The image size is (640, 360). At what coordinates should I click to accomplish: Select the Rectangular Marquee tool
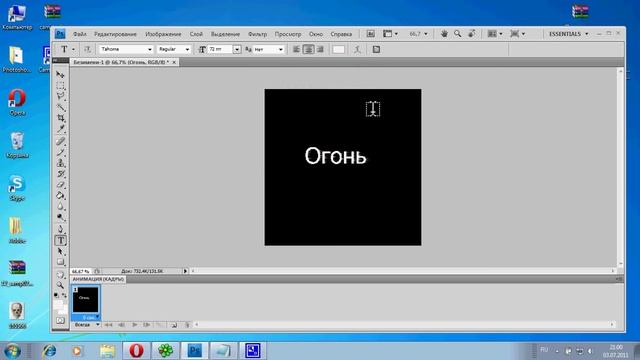60,85
